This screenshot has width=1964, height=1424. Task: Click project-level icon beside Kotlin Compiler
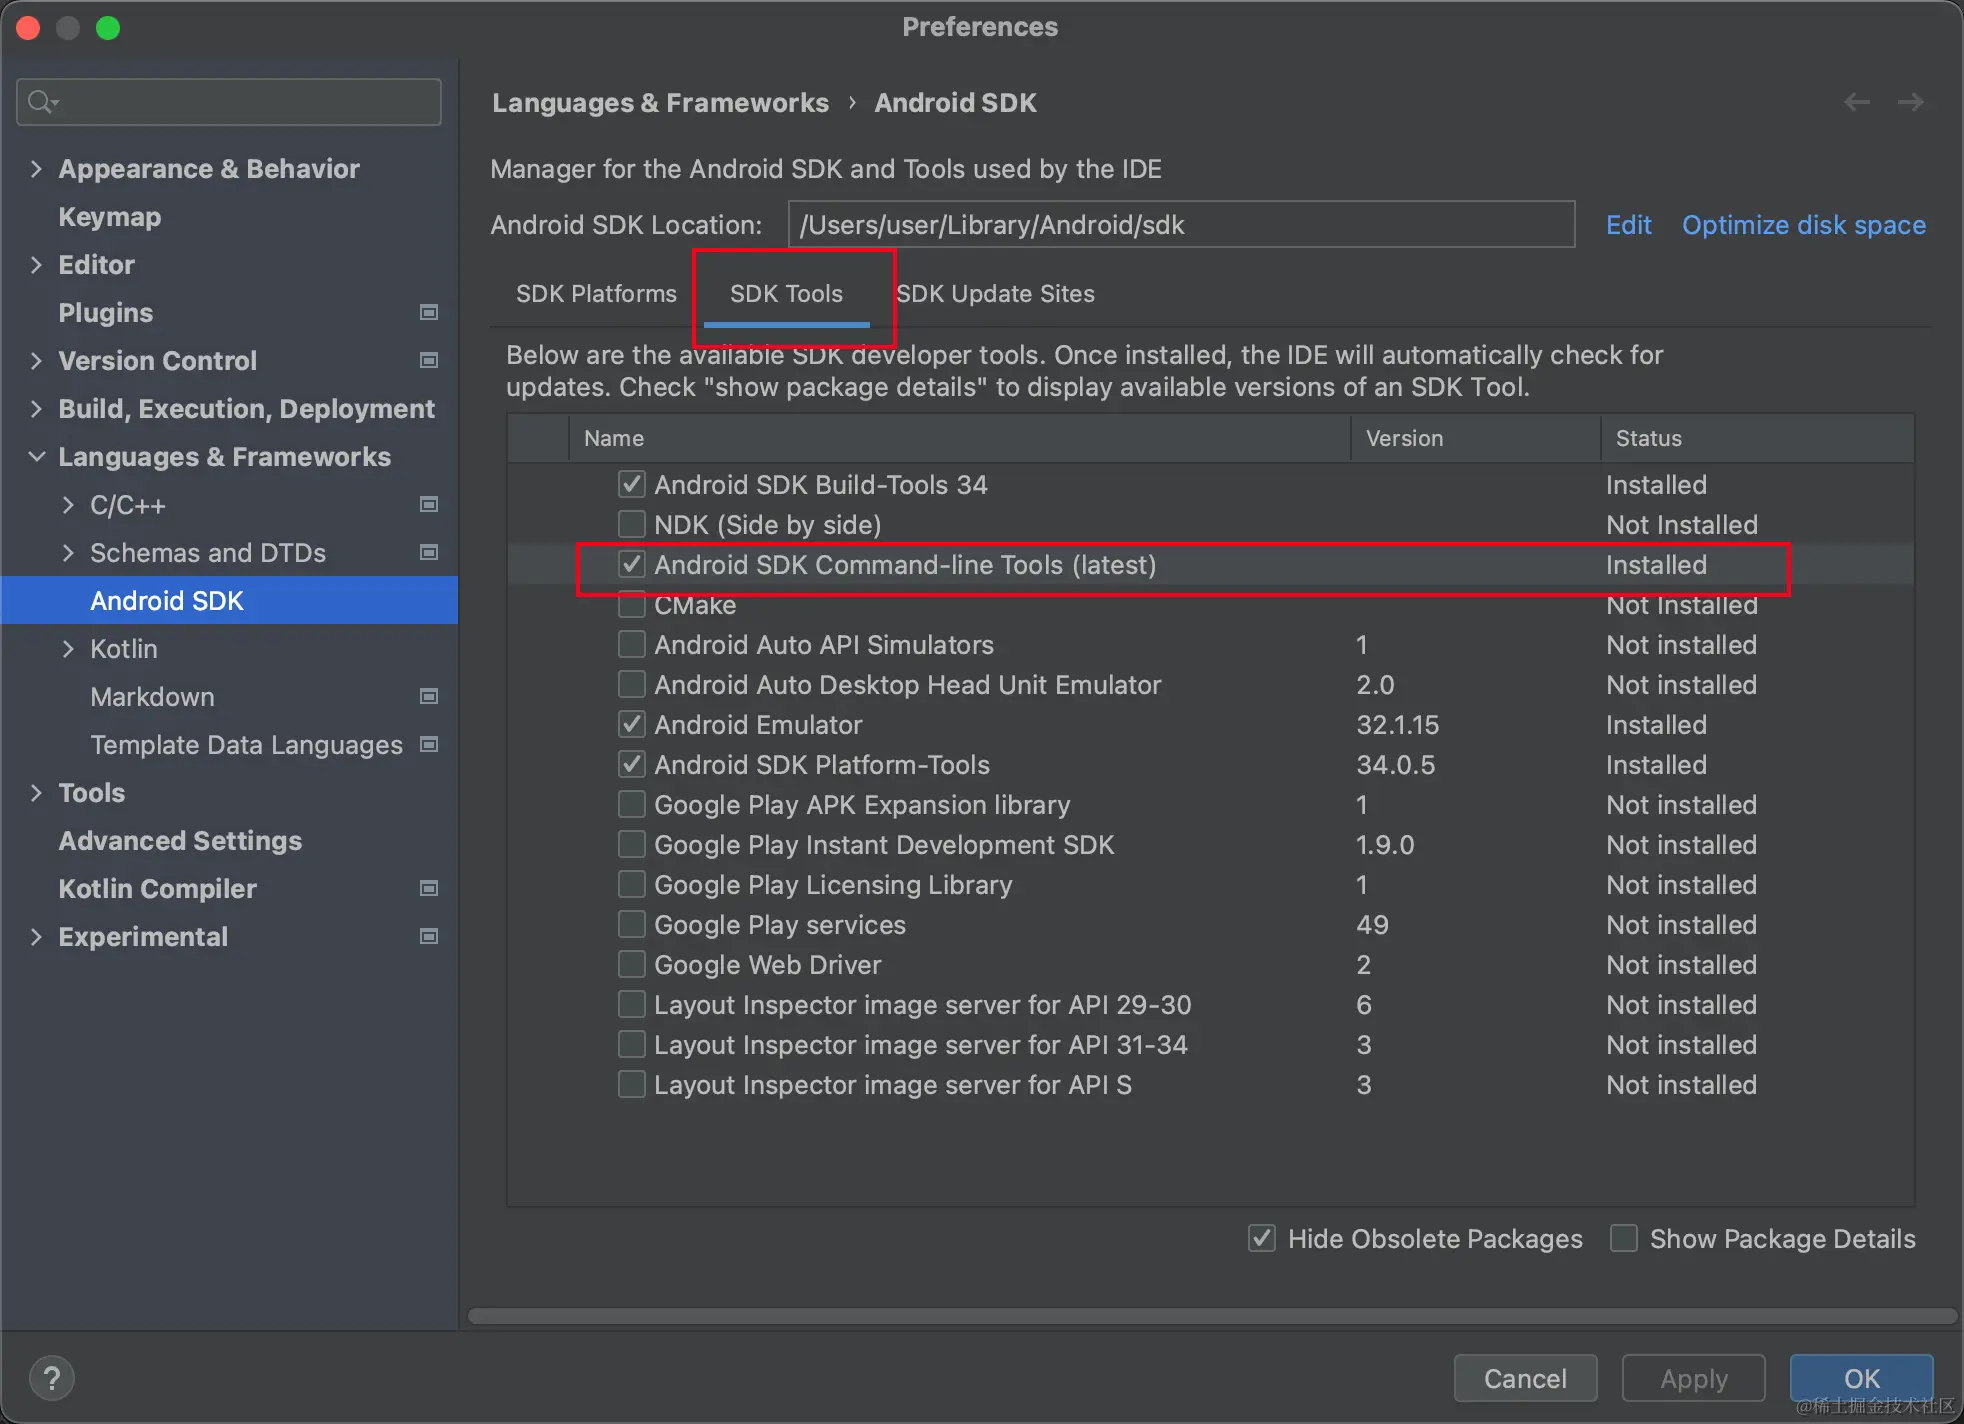[429, 889]
